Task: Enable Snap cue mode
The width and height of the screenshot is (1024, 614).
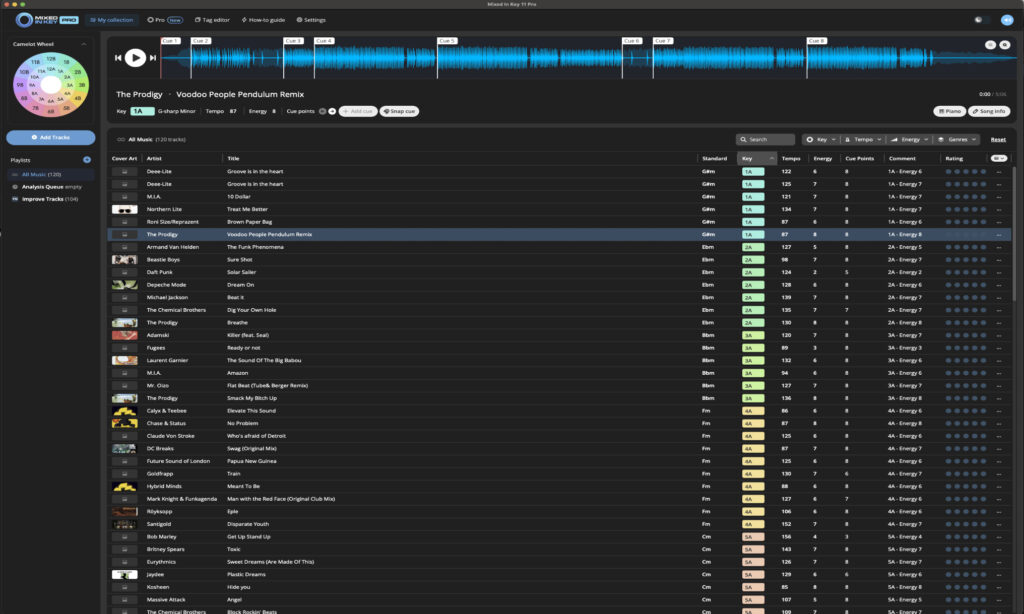Action: click(x=400, y=111)
